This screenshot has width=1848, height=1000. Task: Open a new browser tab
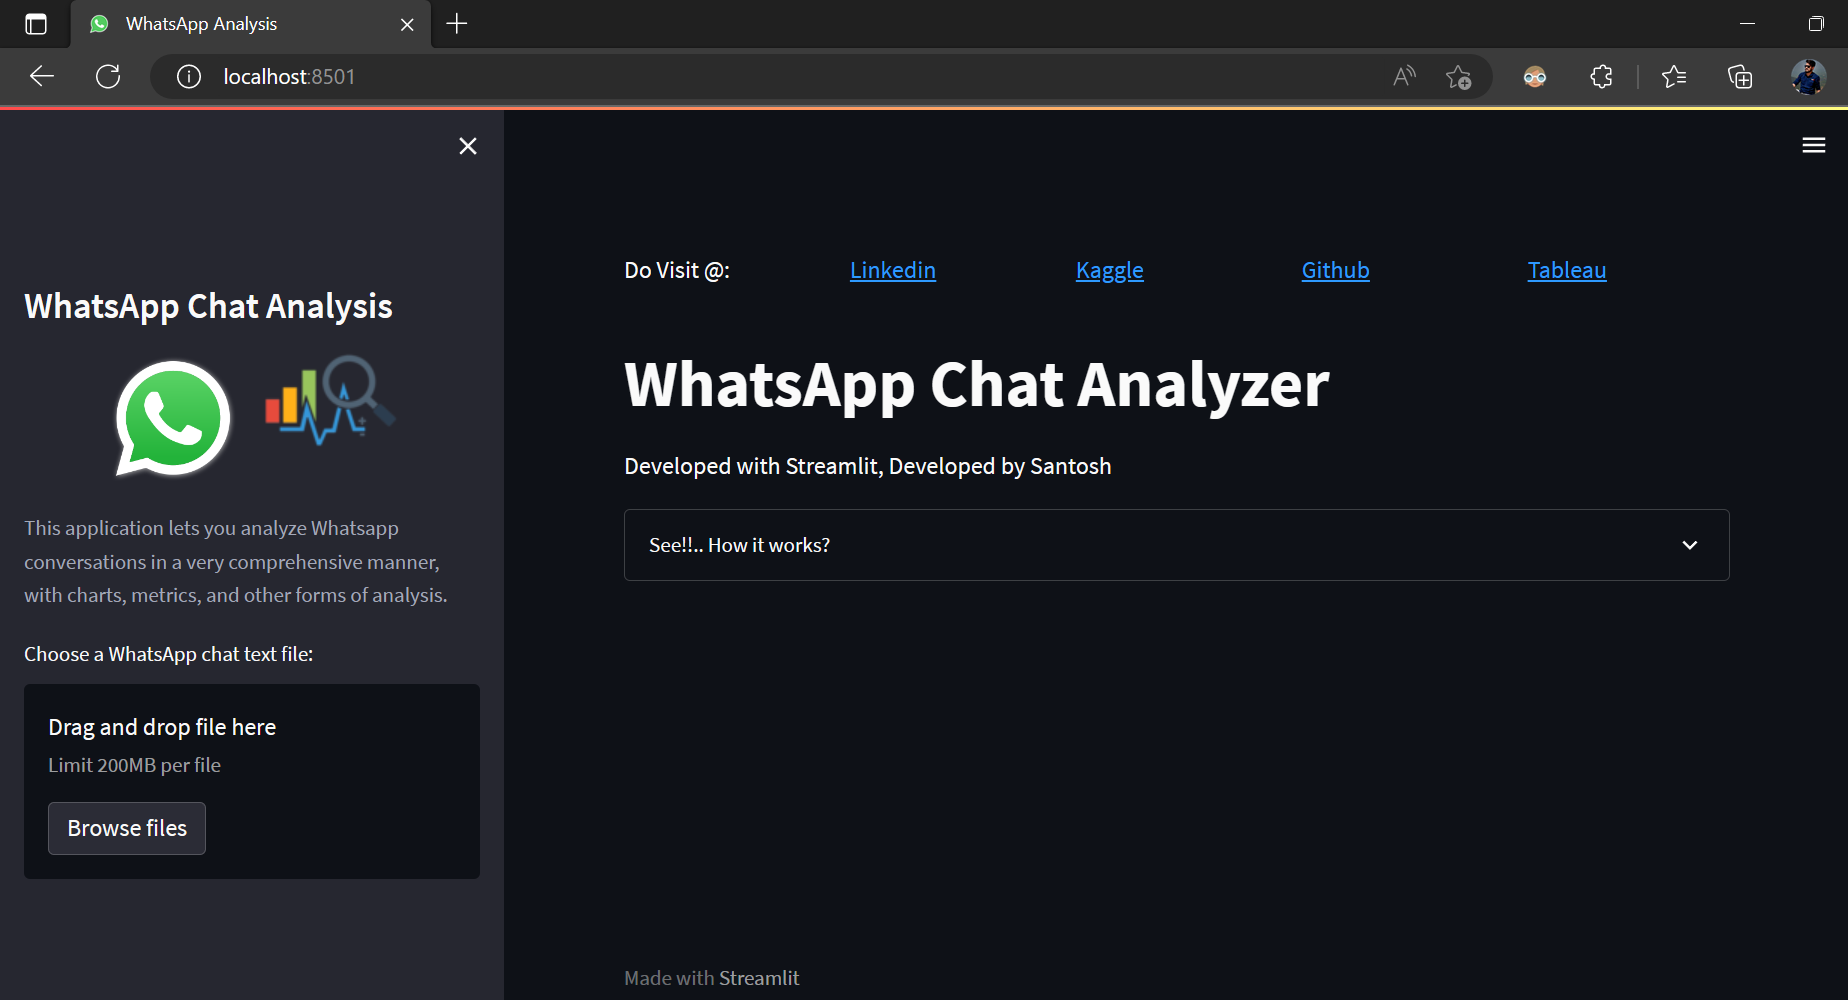(457, 24)
